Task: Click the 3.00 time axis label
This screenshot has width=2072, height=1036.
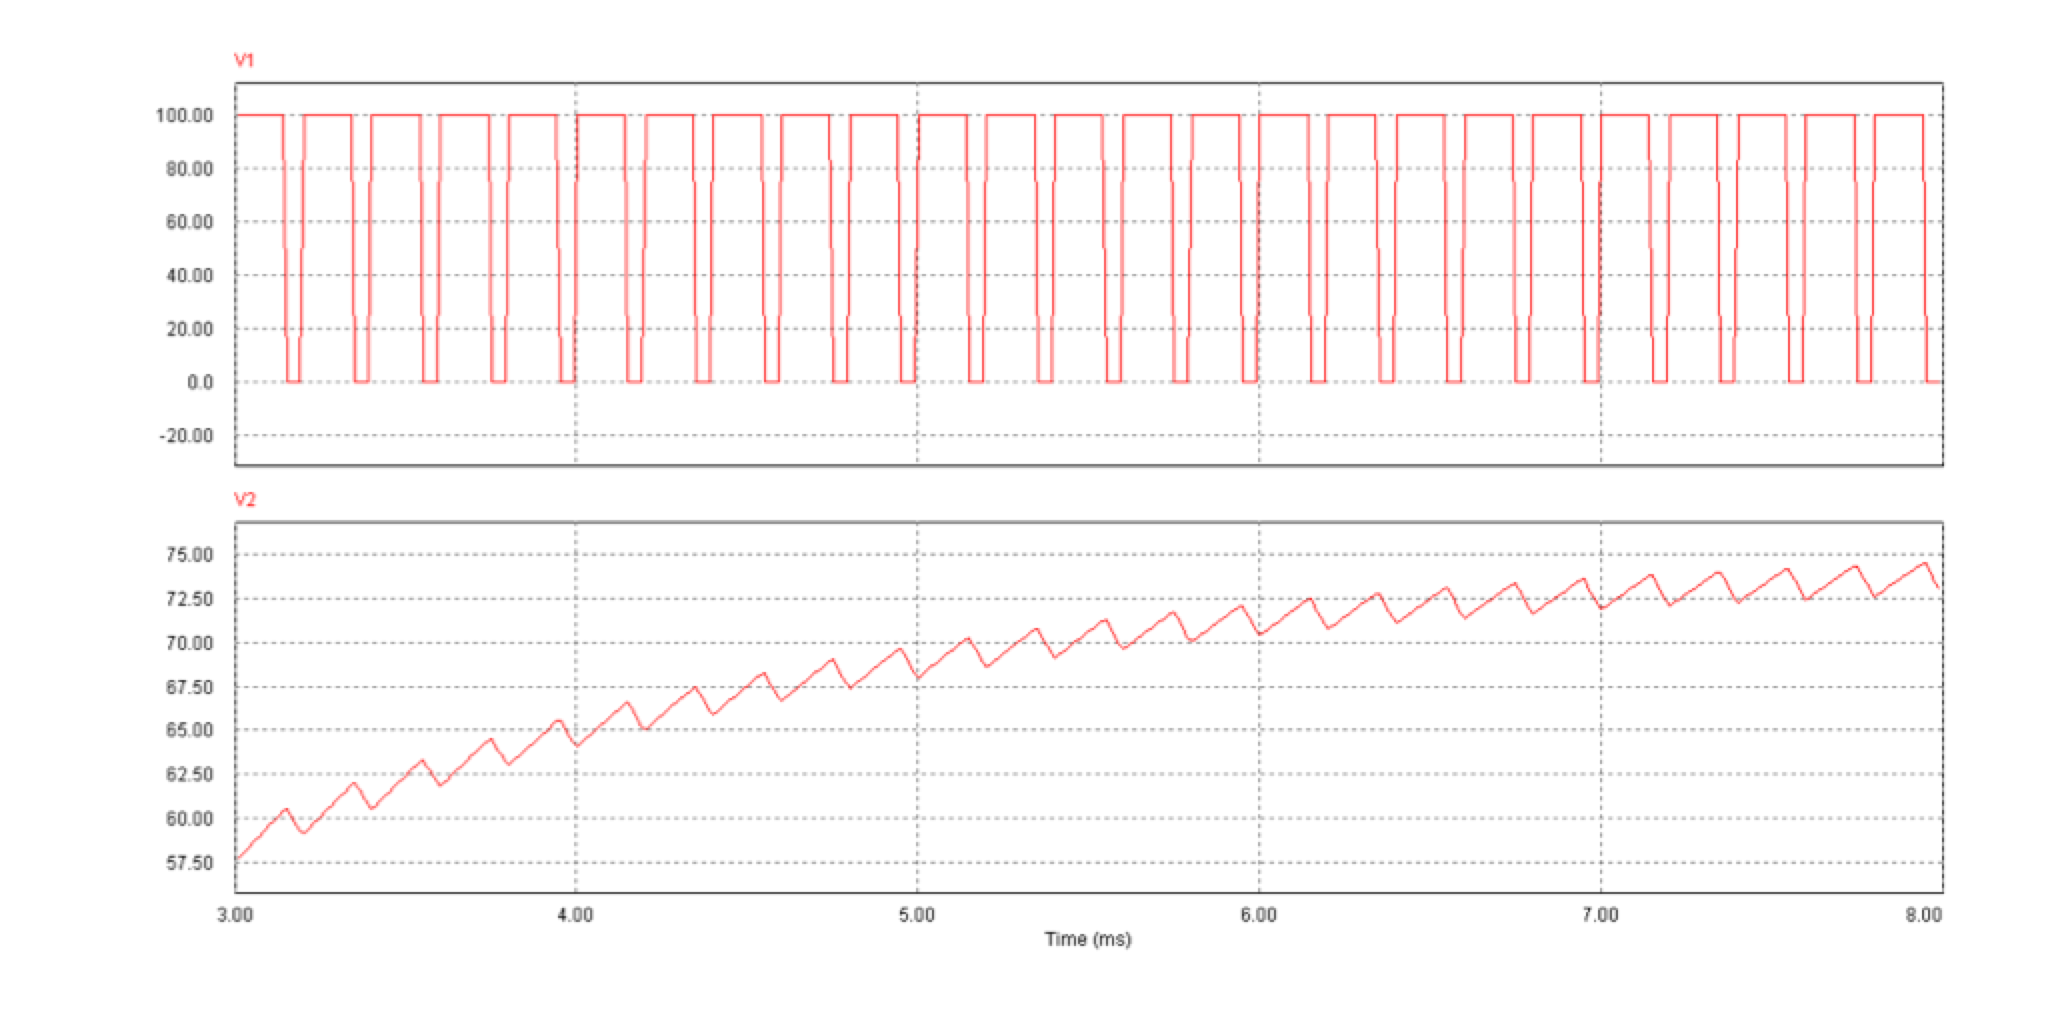Action: [x=235, y=915]
